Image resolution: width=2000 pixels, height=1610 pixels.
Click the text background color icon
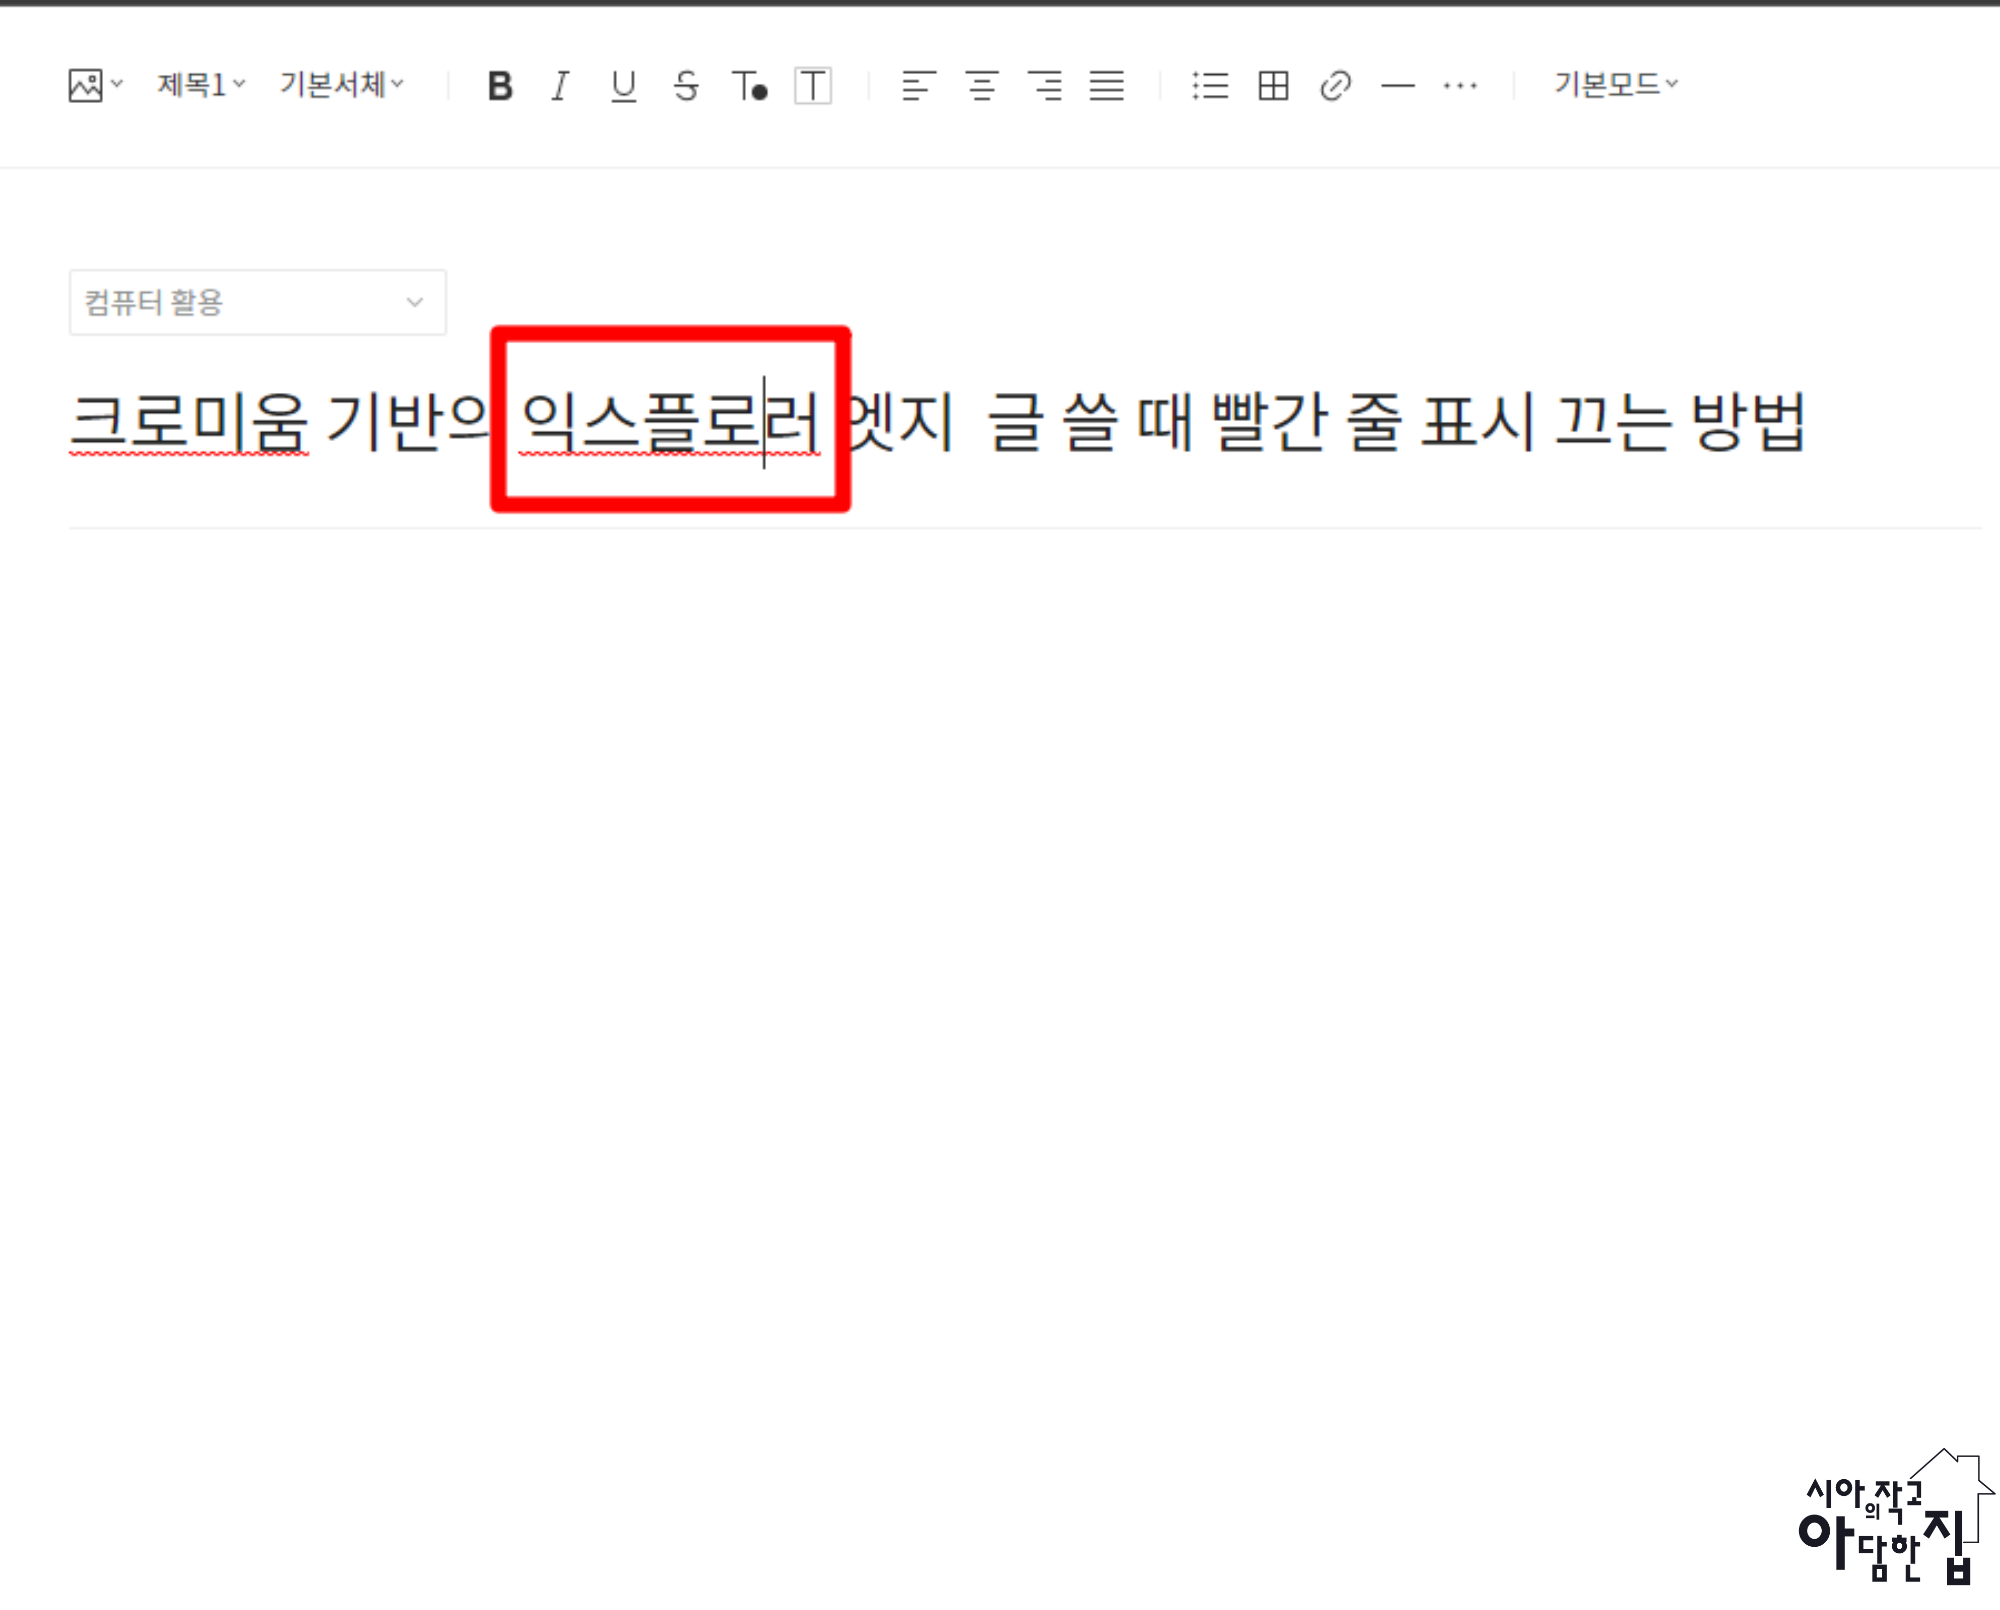813,87
